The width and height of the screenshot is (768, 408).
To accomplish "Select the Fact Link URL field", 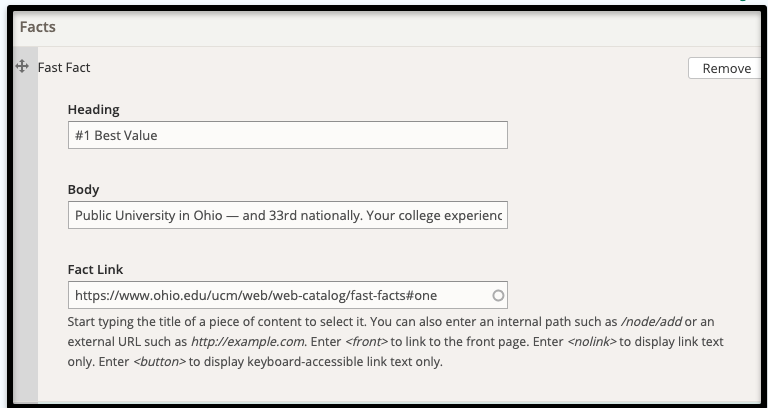I will click(x=288, y=295).
